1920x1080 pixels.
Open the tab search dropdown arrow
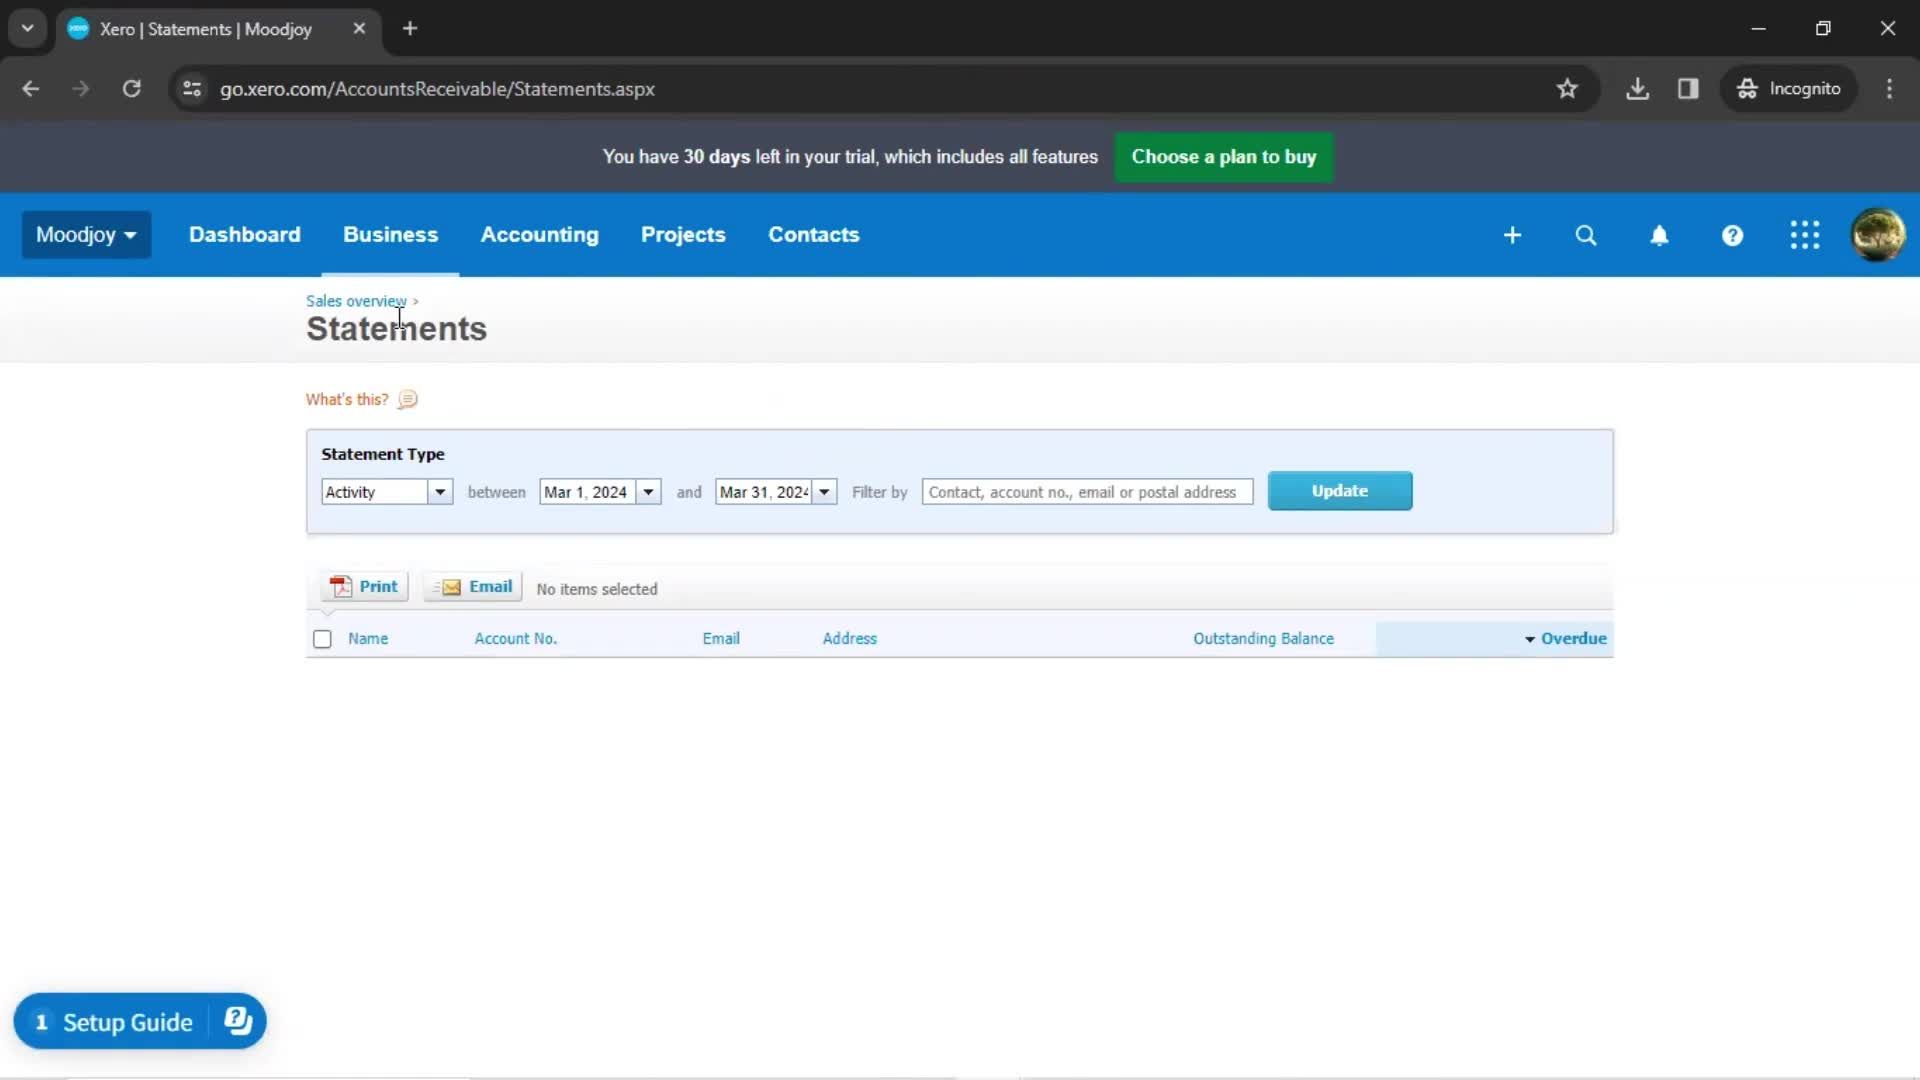[x=27, y=29]
